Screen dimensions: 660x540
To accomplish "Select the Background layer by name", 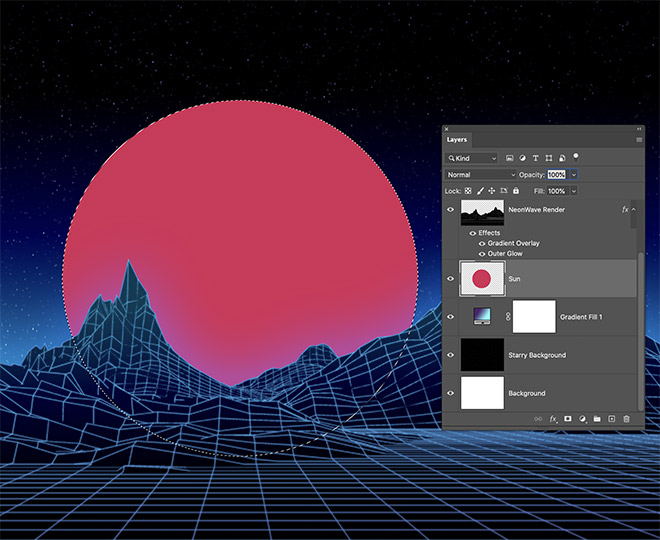I will [x=526, y=393].
